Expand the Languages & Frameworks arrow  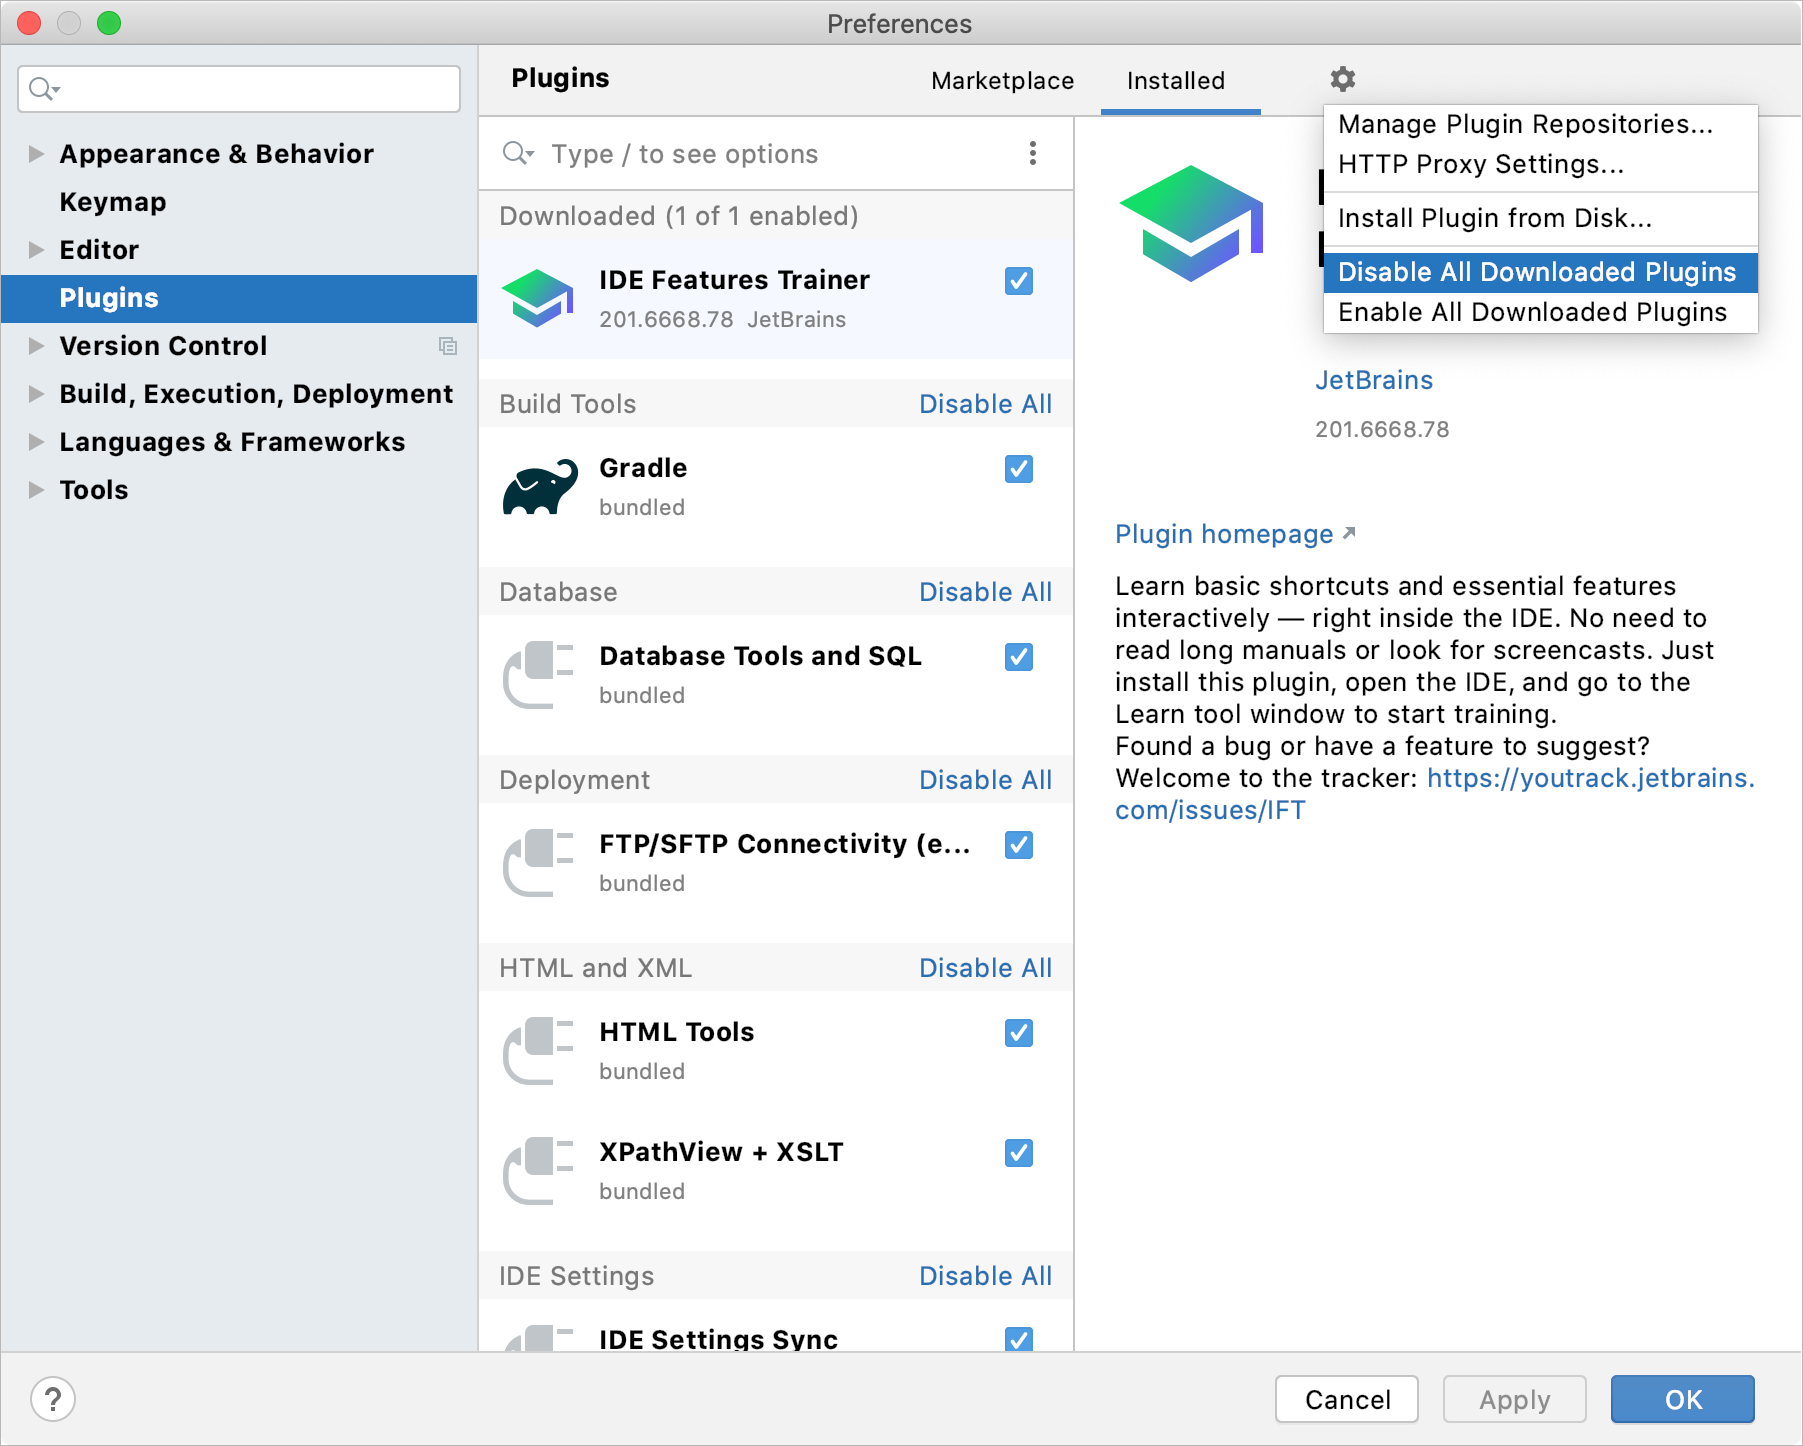[36, 442]
